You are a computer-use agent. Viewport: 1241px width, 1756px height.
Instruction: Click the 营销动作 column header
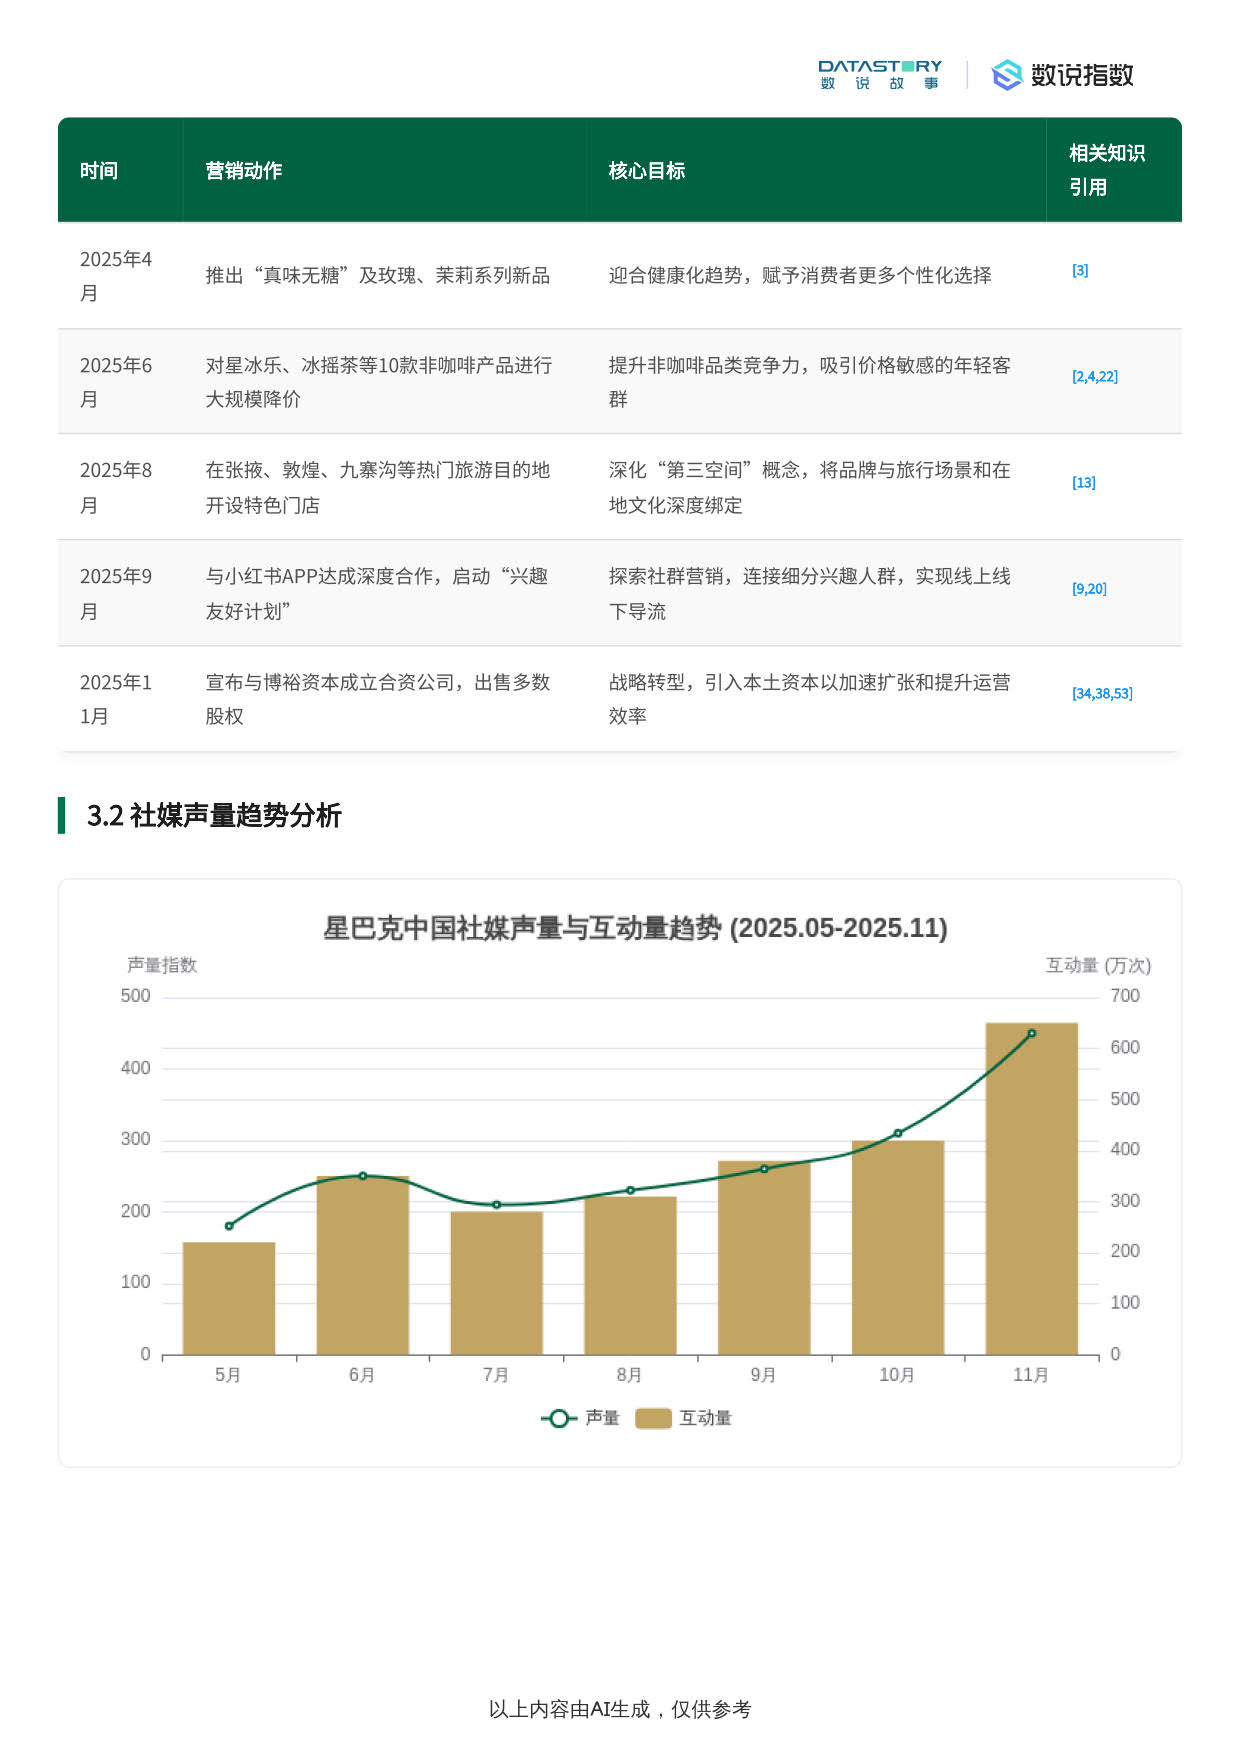[244, 171]
